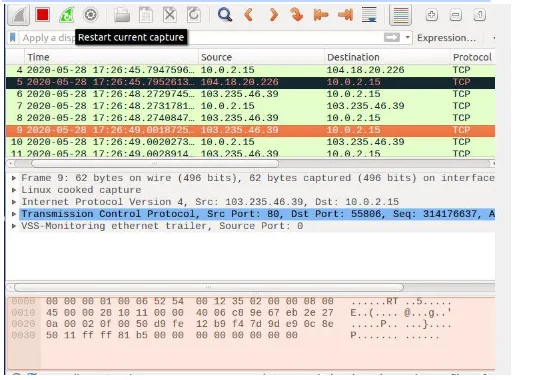Go to specified packet curved arrow

[x=297, y=15]
